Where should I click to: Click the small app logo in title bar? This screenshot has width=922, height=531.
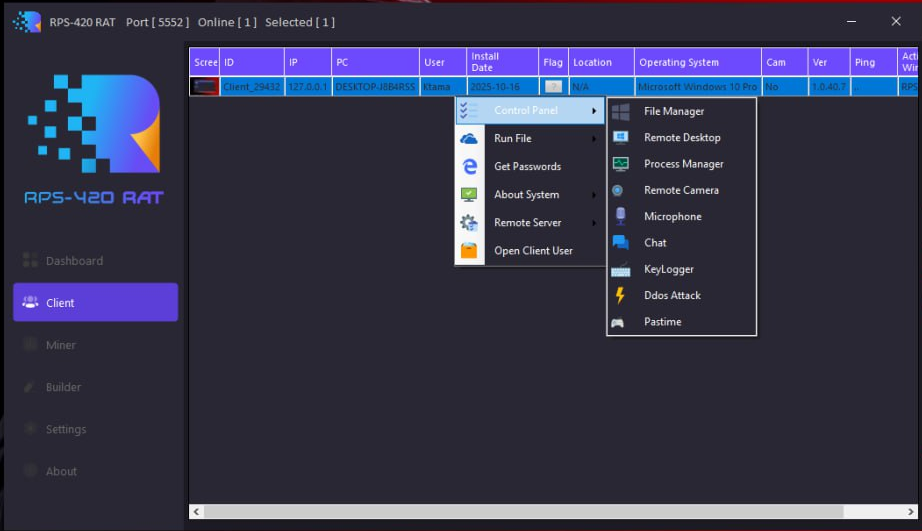point(27,22)
